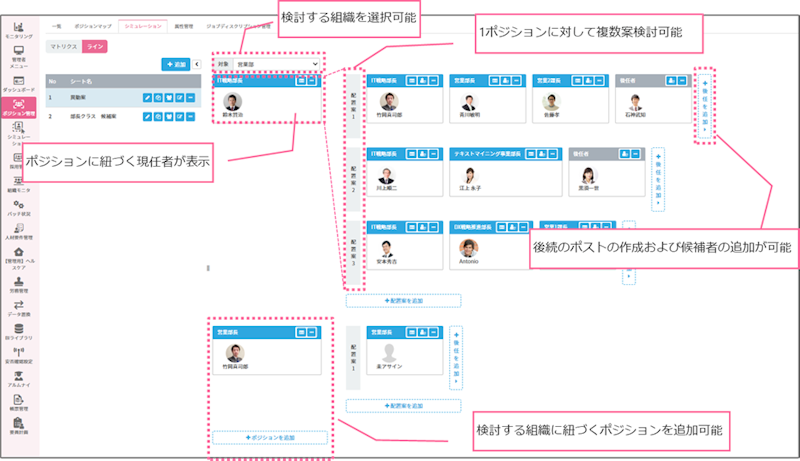Switch to マトリクス view toggle

[x=64, y=46]
